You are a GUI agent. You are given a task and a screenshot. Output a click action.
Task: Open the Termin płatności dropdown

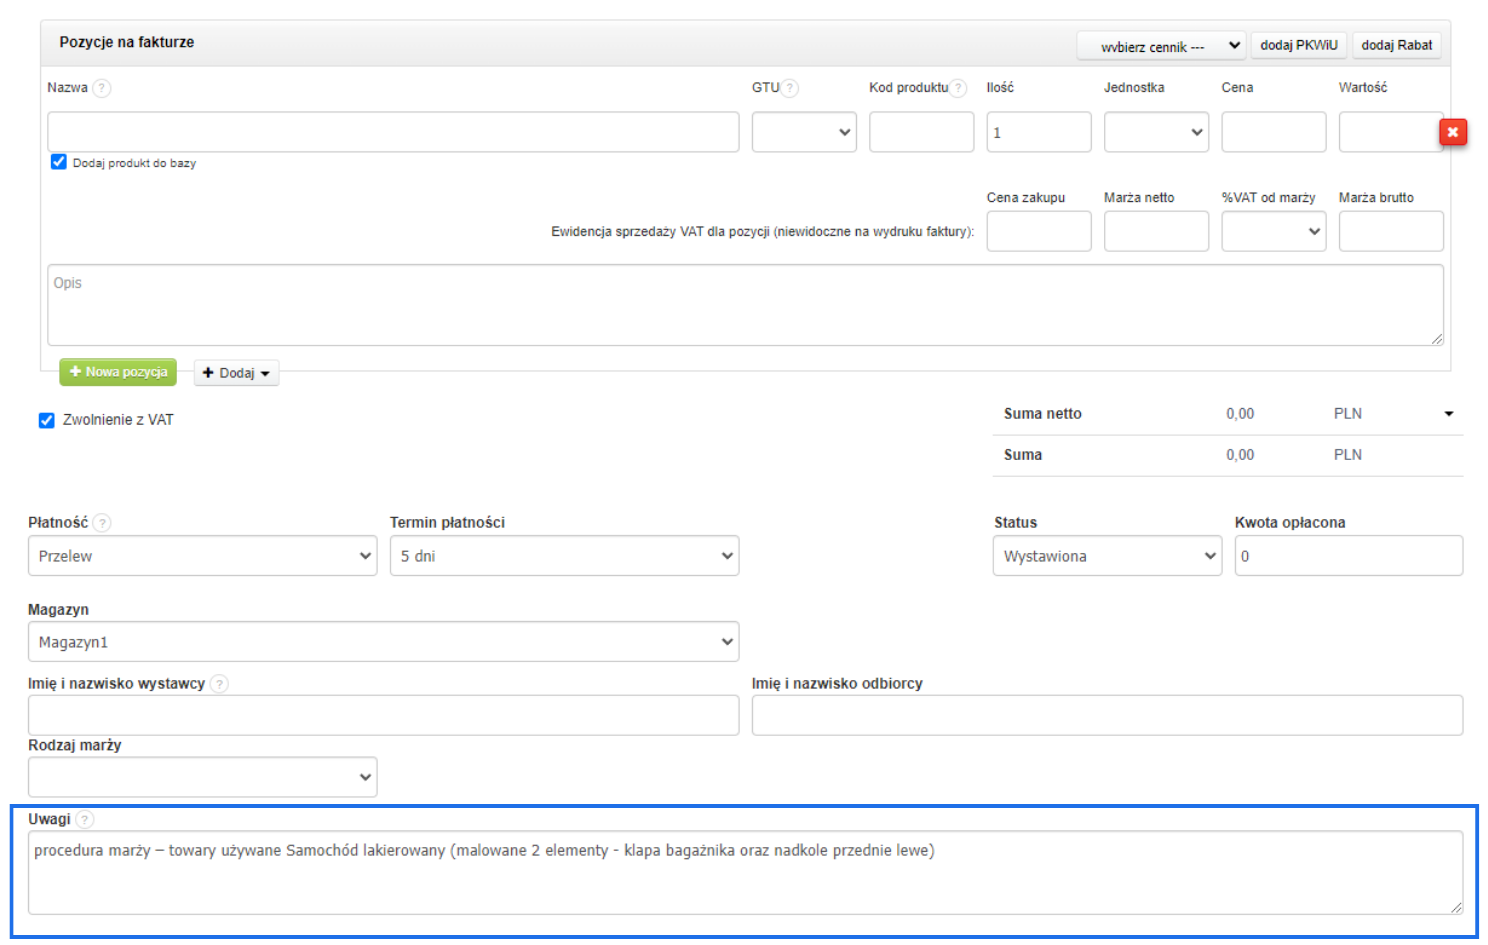pos(564,556)
